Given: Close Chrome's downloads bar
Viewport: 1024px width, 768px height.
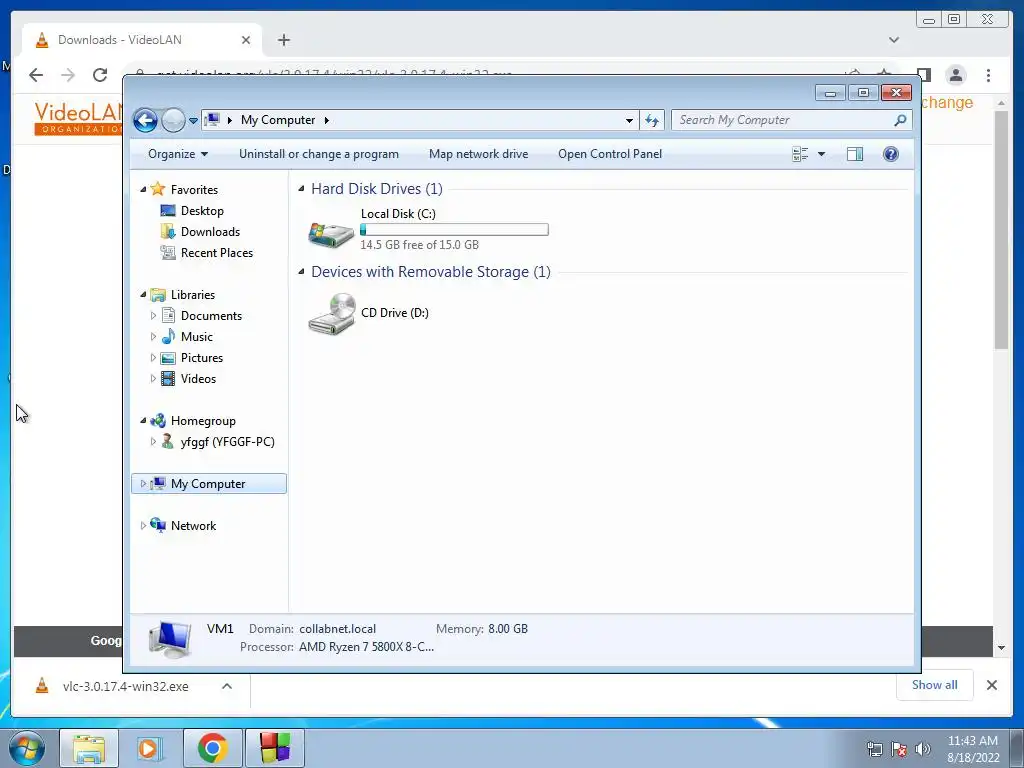Looking at the screenshot, I should coord(991,685).
